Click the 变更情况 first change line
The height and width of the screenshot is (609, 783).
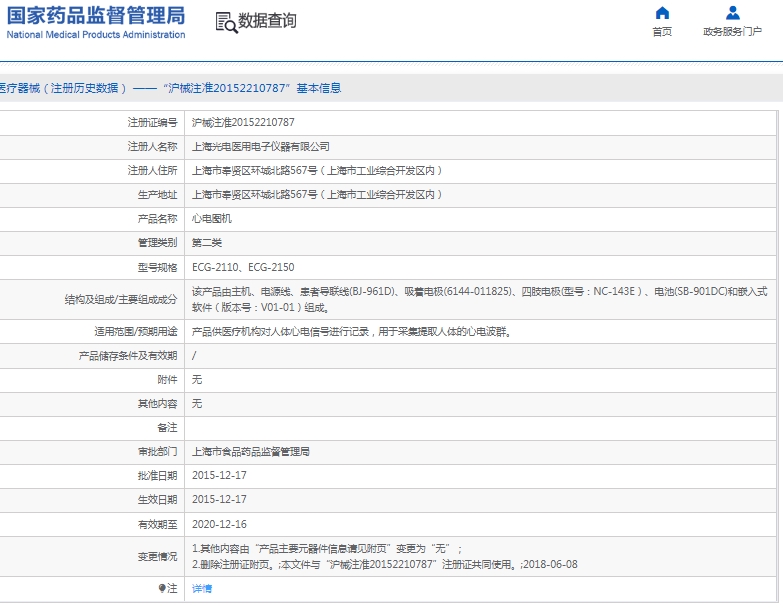coord(327,549)
